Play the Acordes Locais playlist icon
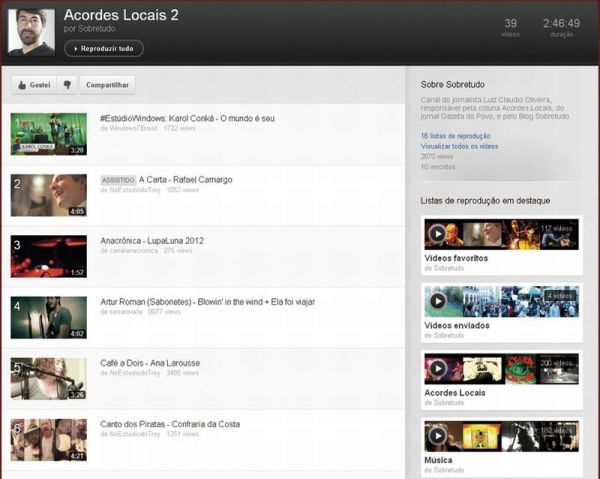 point(437,368)
